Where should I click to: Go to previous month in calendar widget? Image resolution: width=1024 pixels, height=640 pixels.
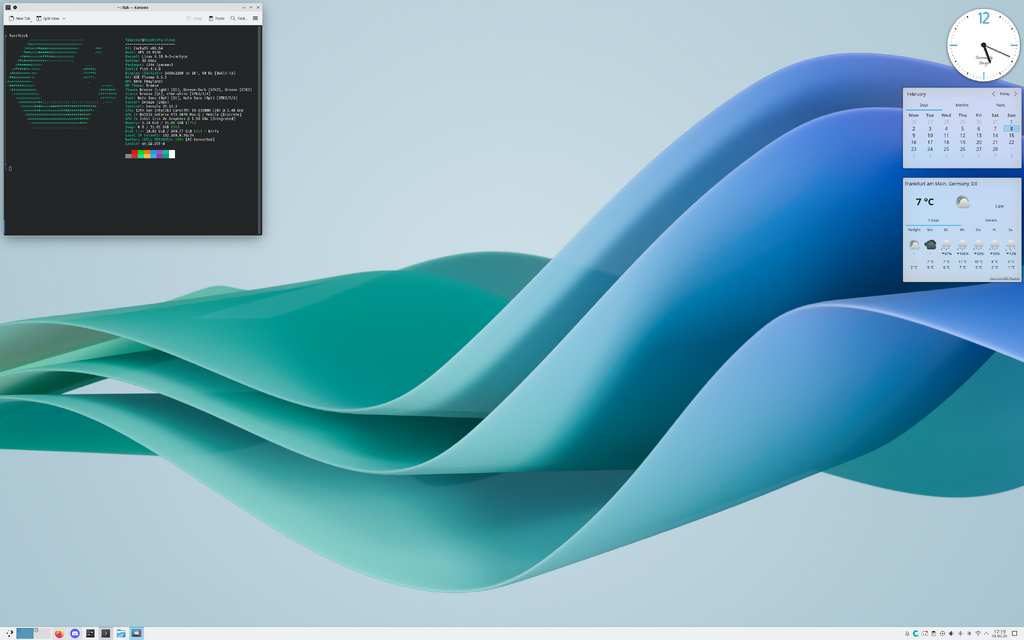tap(993, 94)
